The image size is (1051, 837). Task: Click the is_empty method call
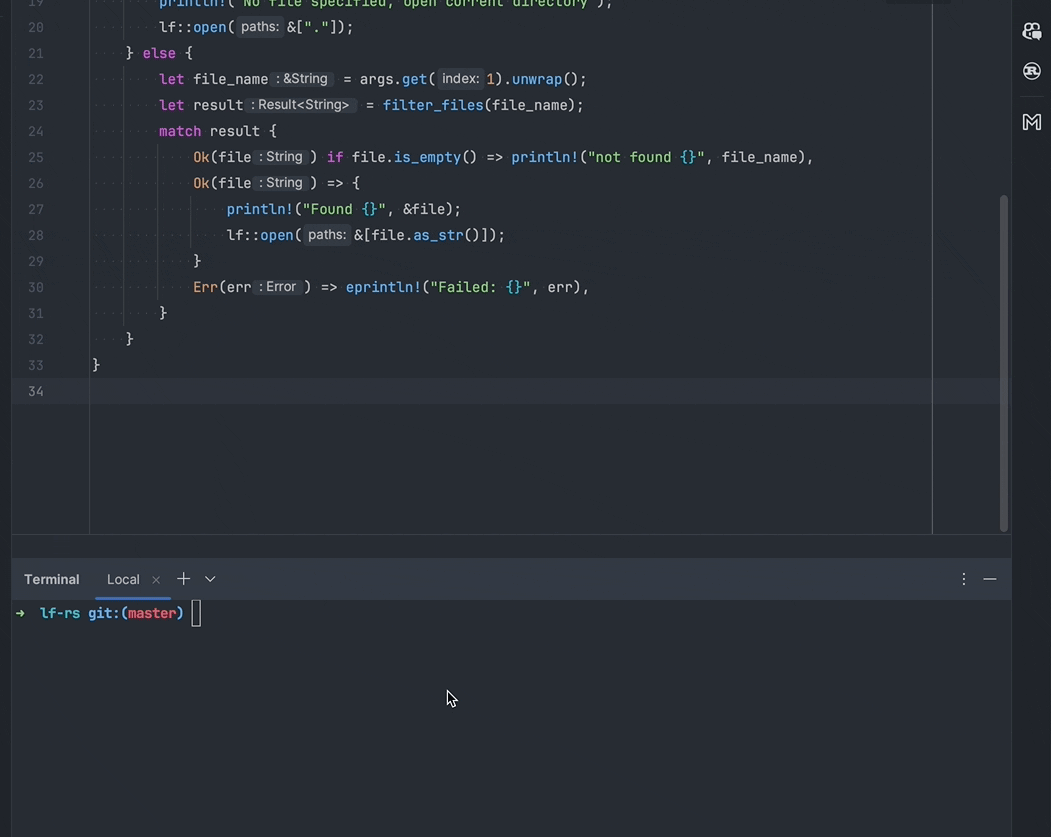(427, 157)
